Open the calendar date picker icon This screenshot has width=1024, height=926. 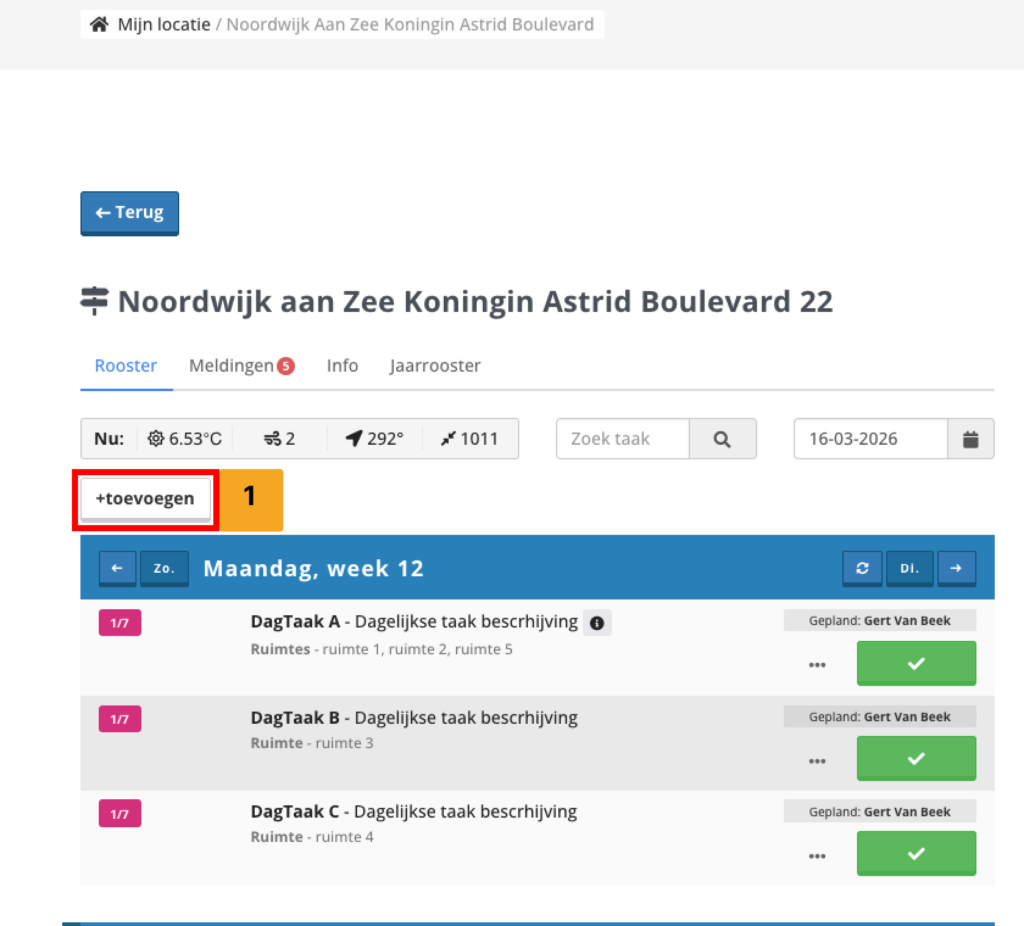click(x=970, y=439)
